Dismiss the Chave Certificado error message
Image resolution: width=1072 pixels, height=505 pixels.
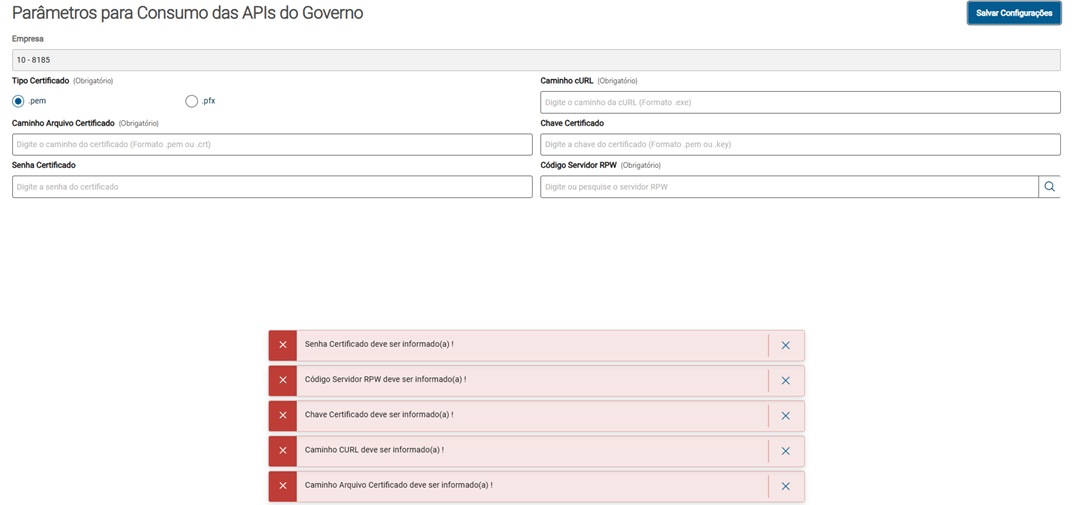click(x=785, y=415)
